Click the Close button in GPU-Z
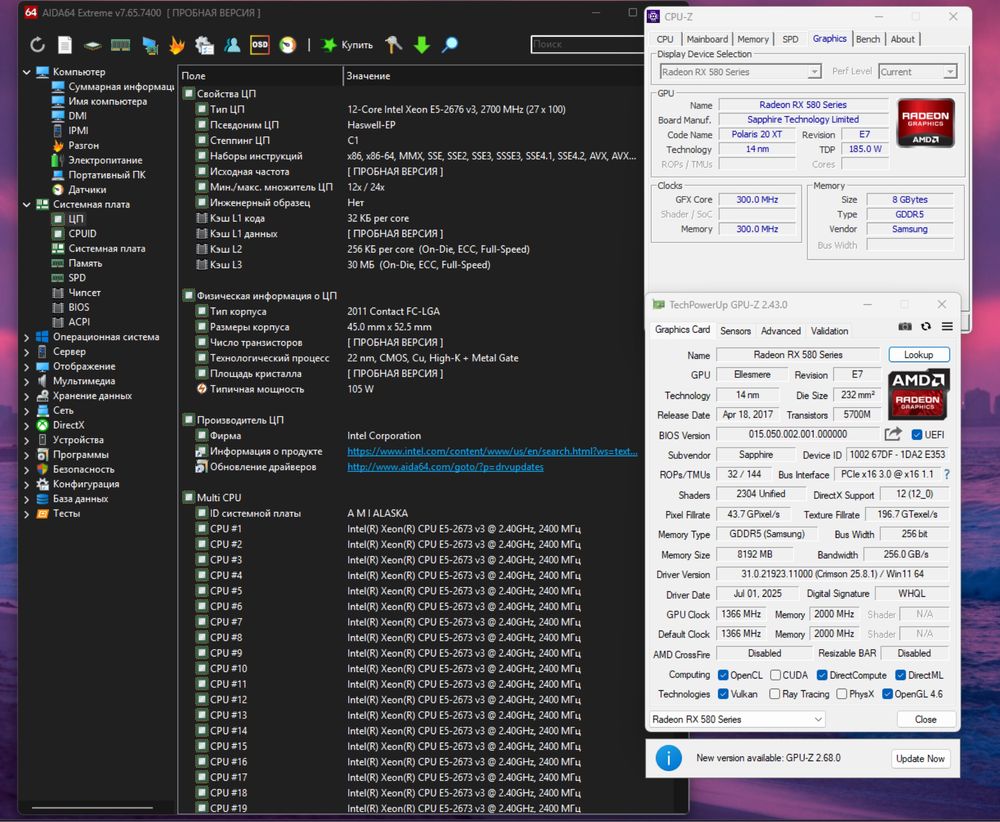Viewport: 1000px width, 822px height. (925, 719)
